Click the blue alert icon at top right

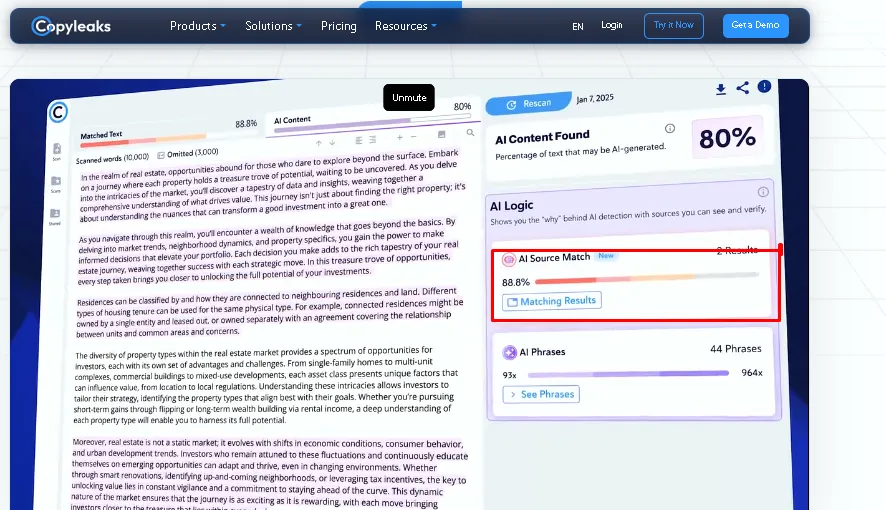tap(764, 86)
